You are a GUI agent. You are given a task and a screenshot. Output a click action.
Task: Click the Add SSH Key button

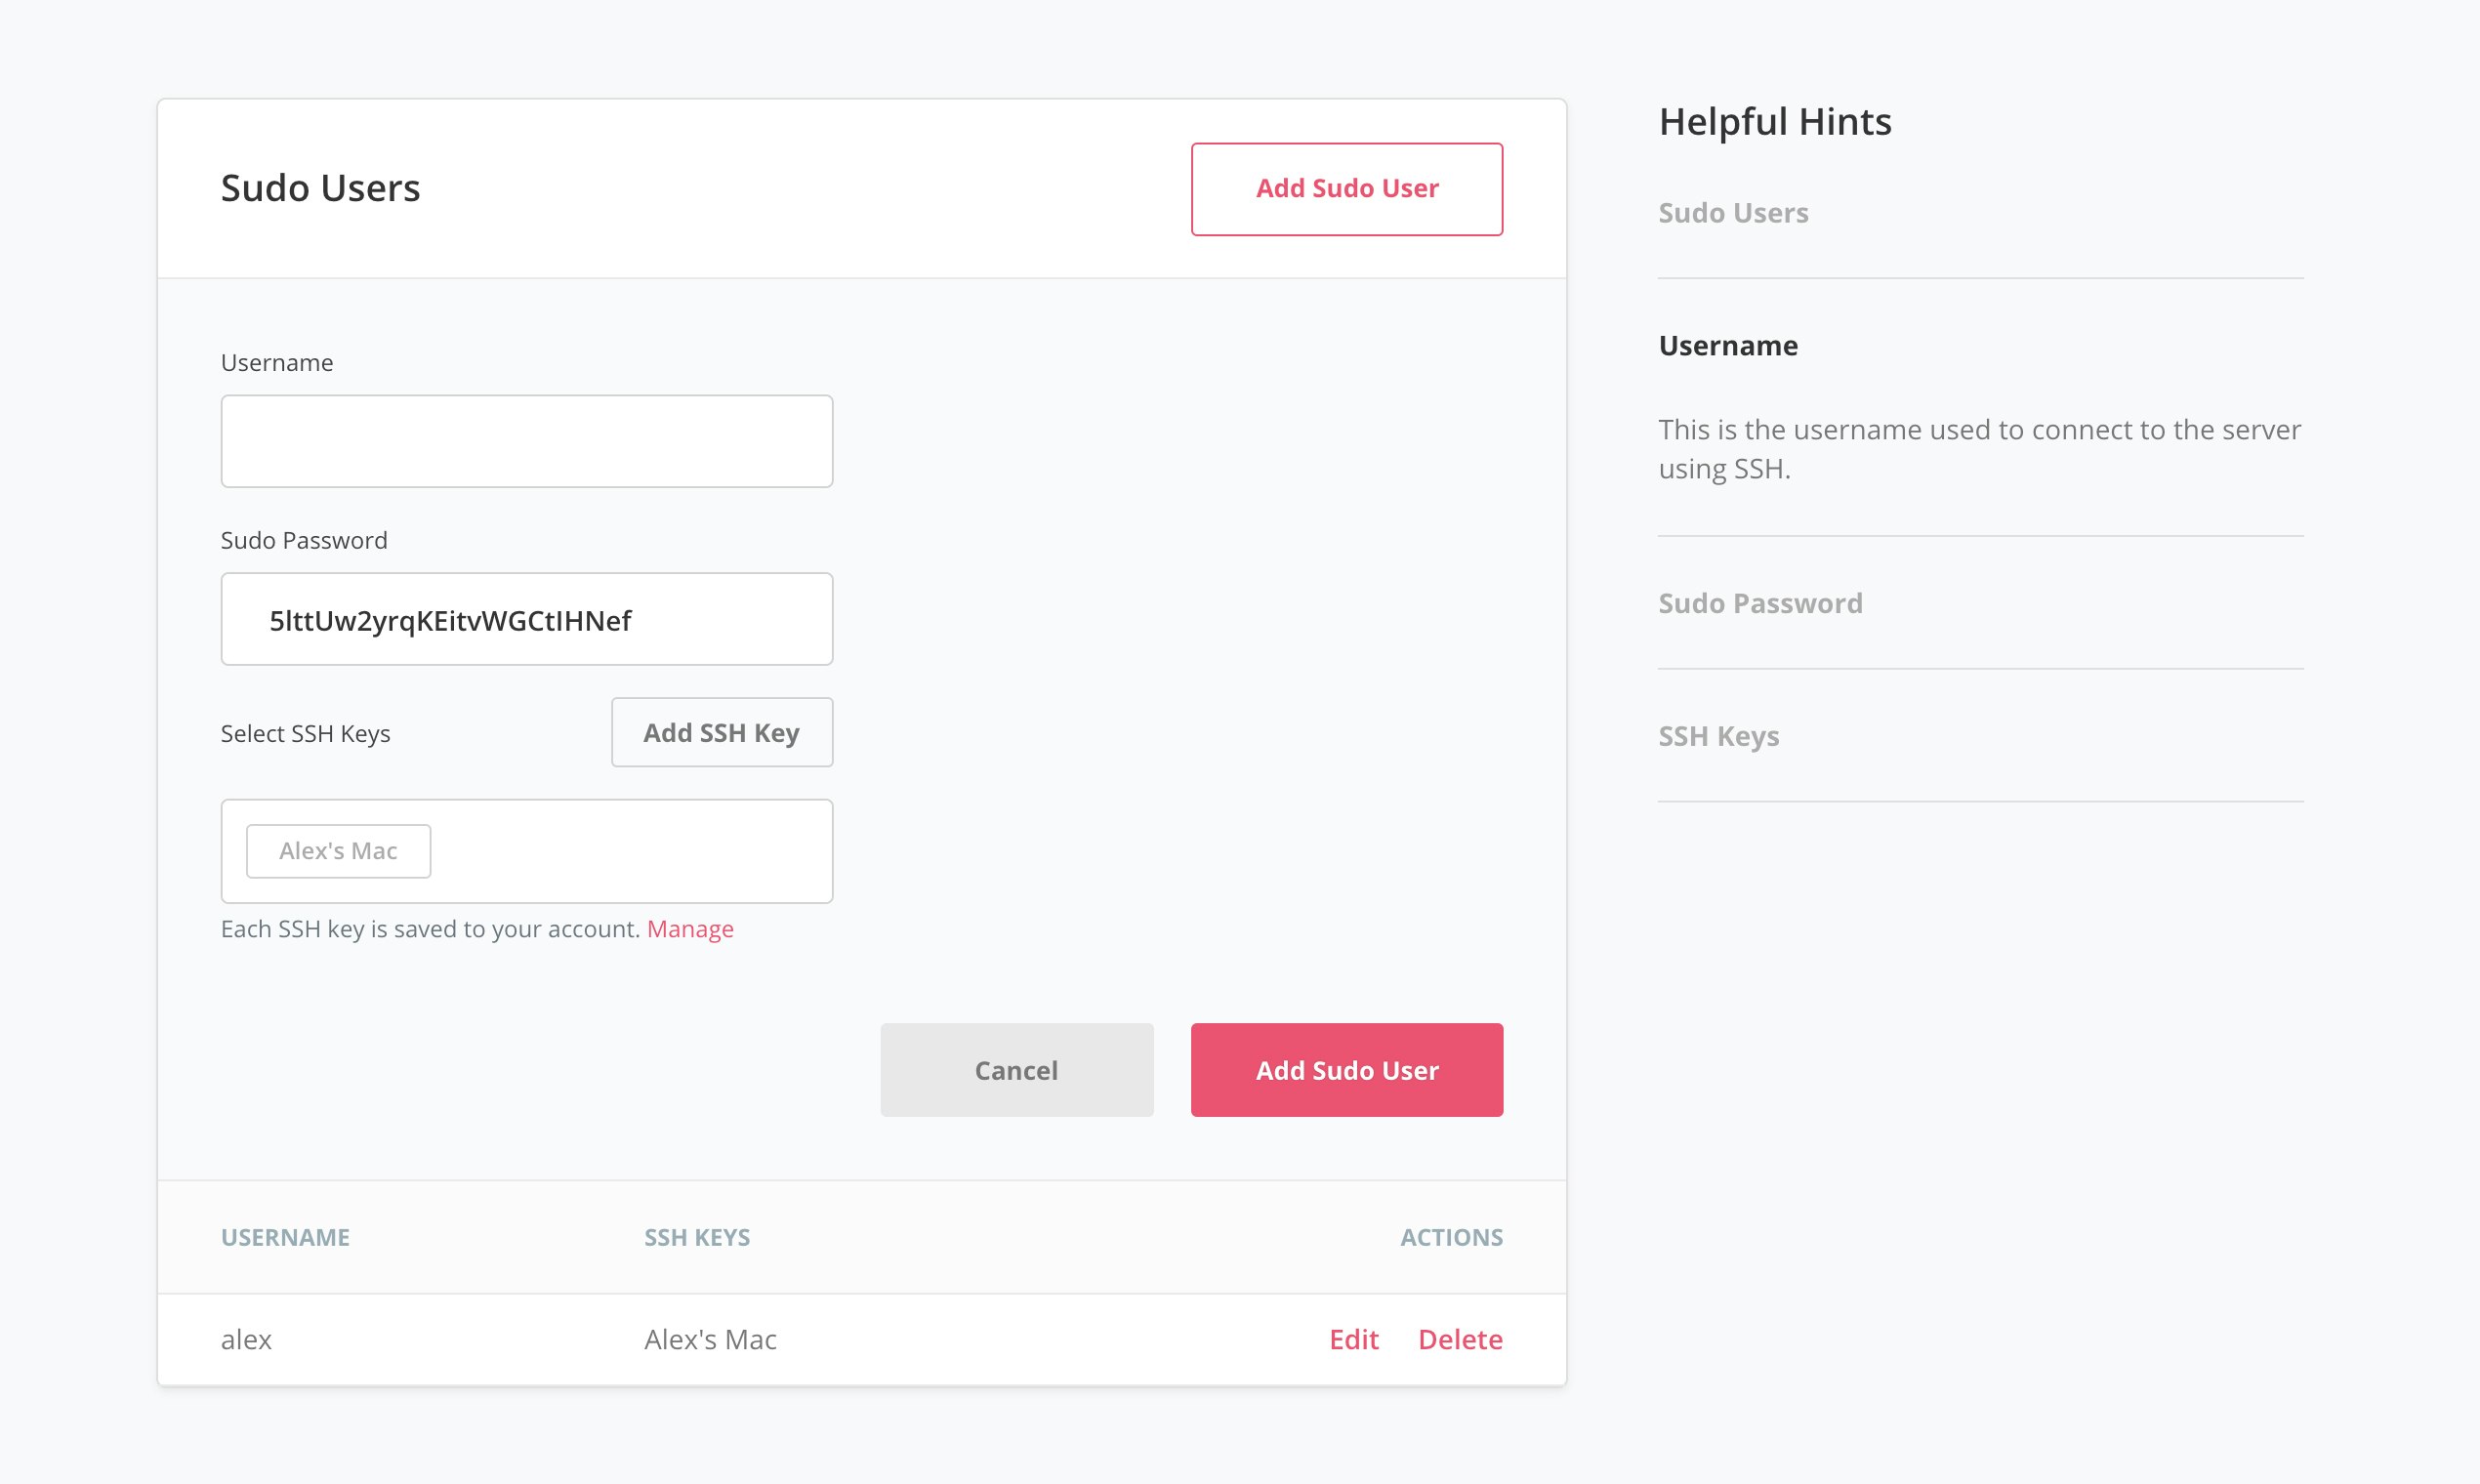click(x=722, y=732)
